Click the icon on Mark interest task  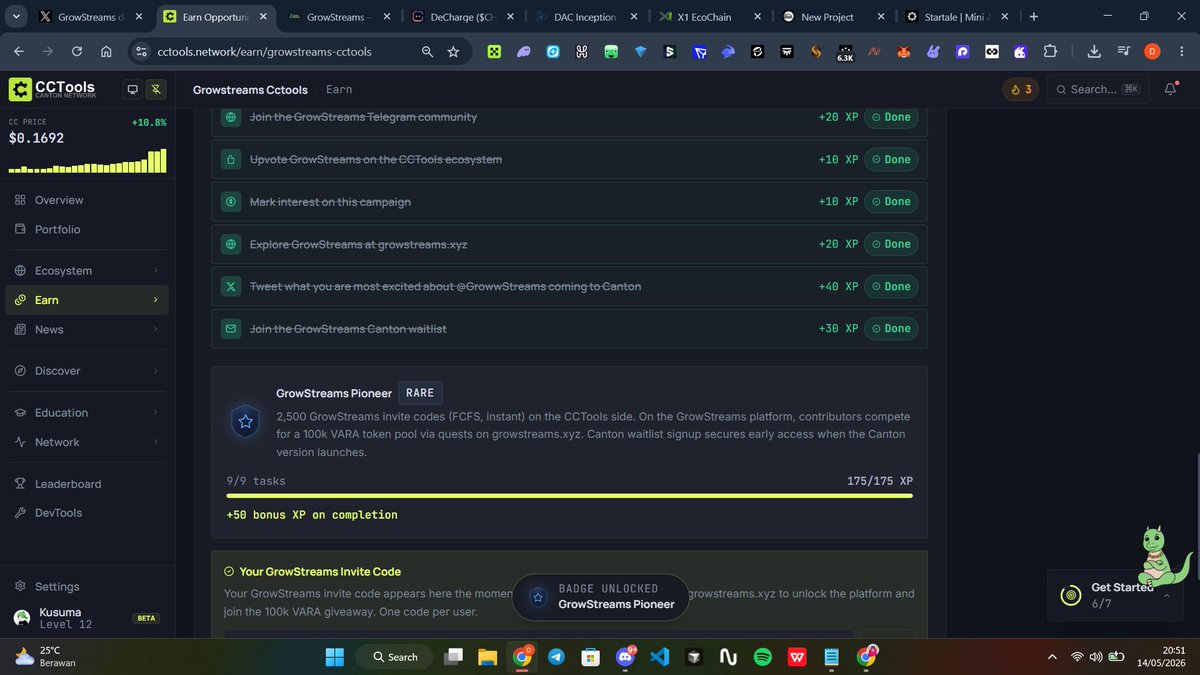(x=231, y=202)
